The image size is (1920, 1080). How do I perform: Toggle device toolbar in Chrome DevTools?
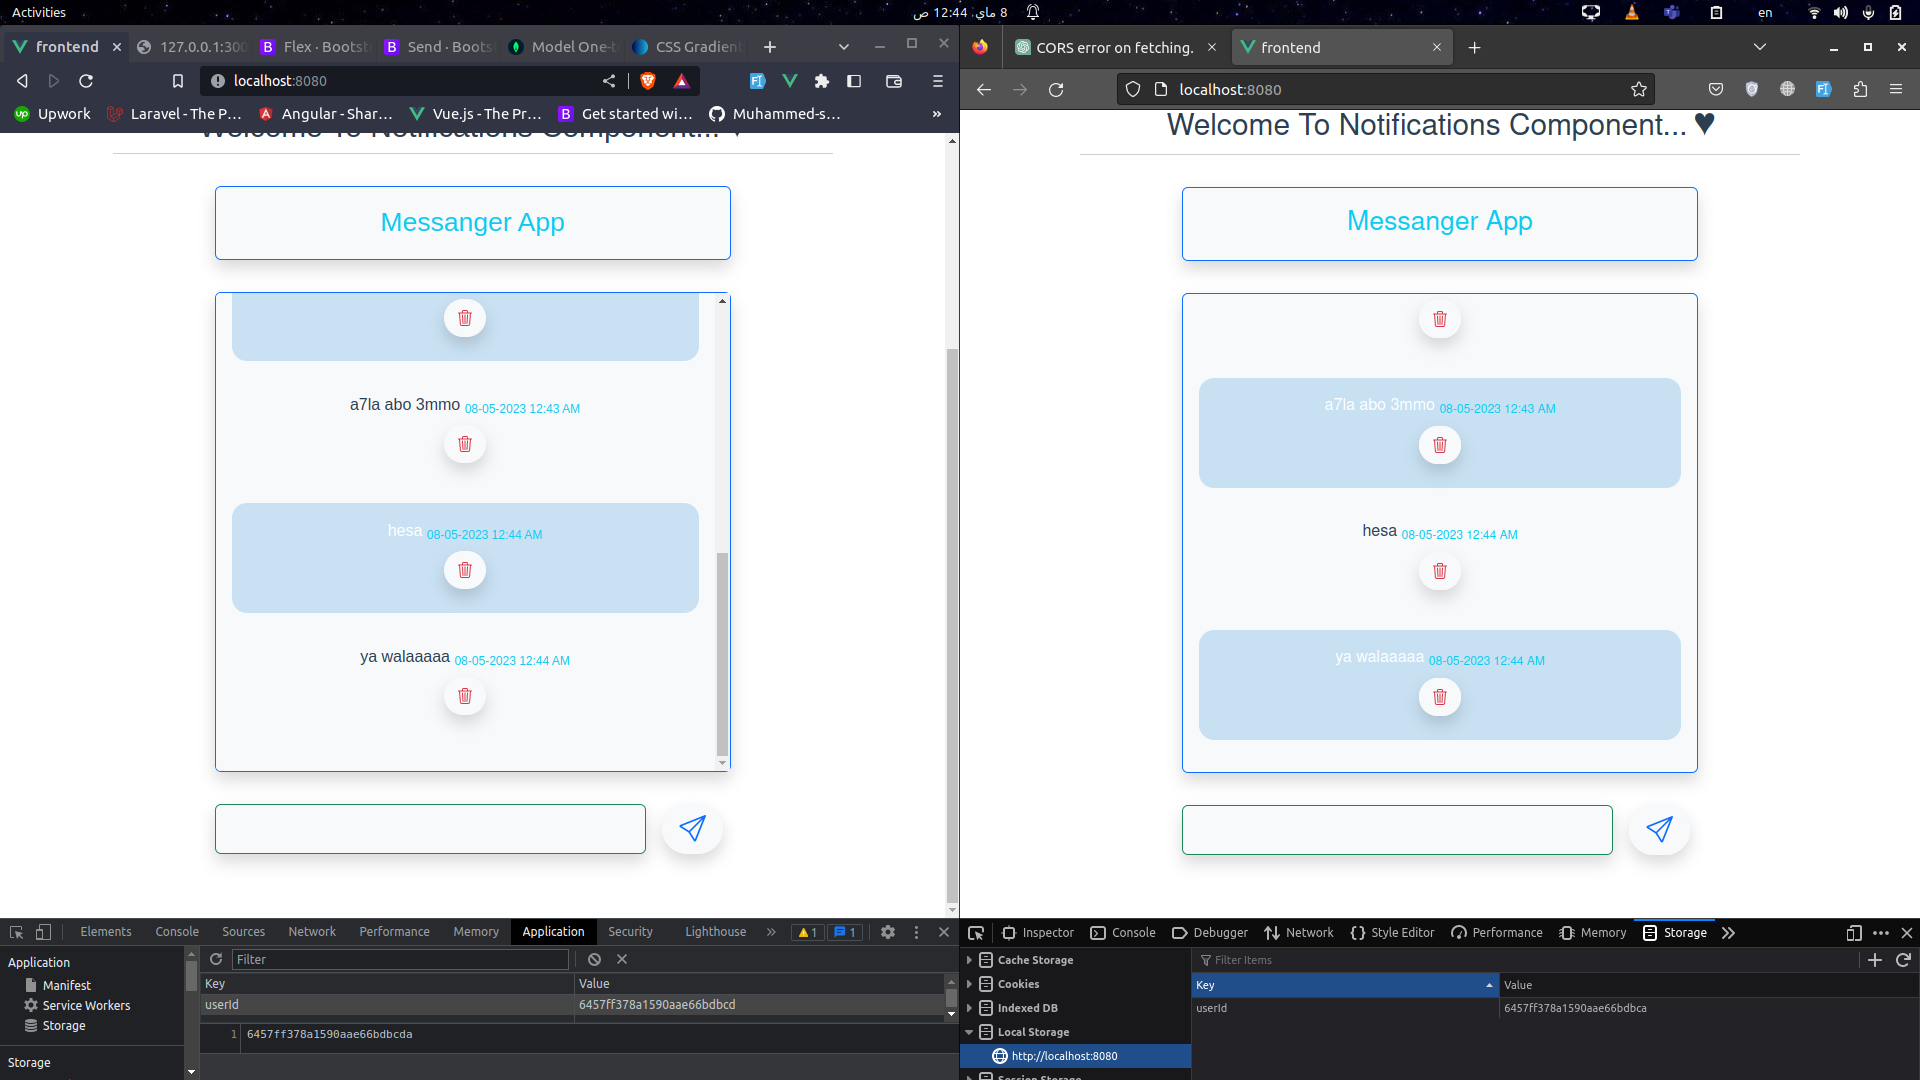[x=43, y=931]
